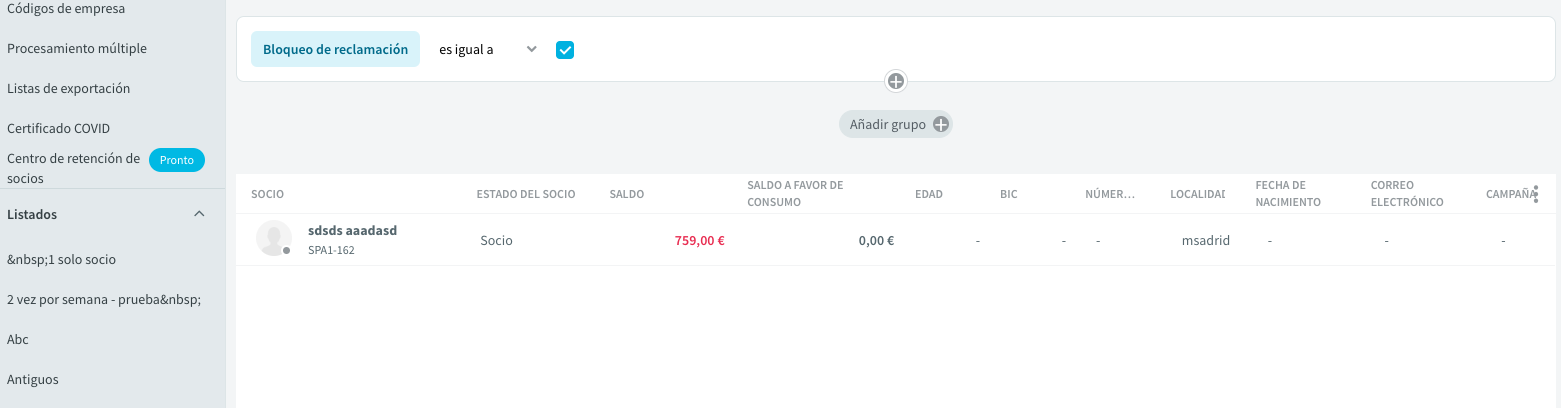Open Centro de retención de socios
Image resolution: width=1561 pixels, height=408 pixels.
(73, 168)
